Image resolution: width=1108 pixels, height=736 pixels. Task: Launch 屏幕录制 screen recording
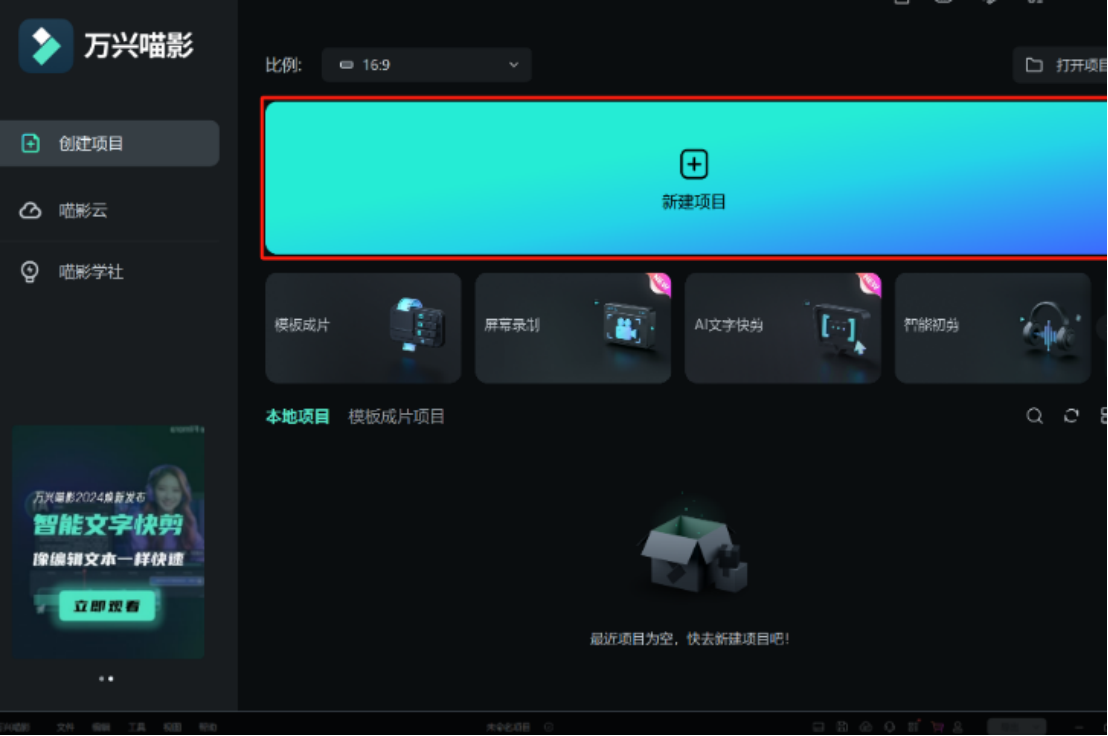[x=573, y=328]
